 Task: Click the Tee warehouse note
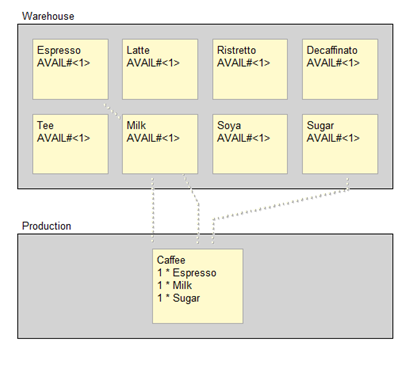tap(70, 144)
